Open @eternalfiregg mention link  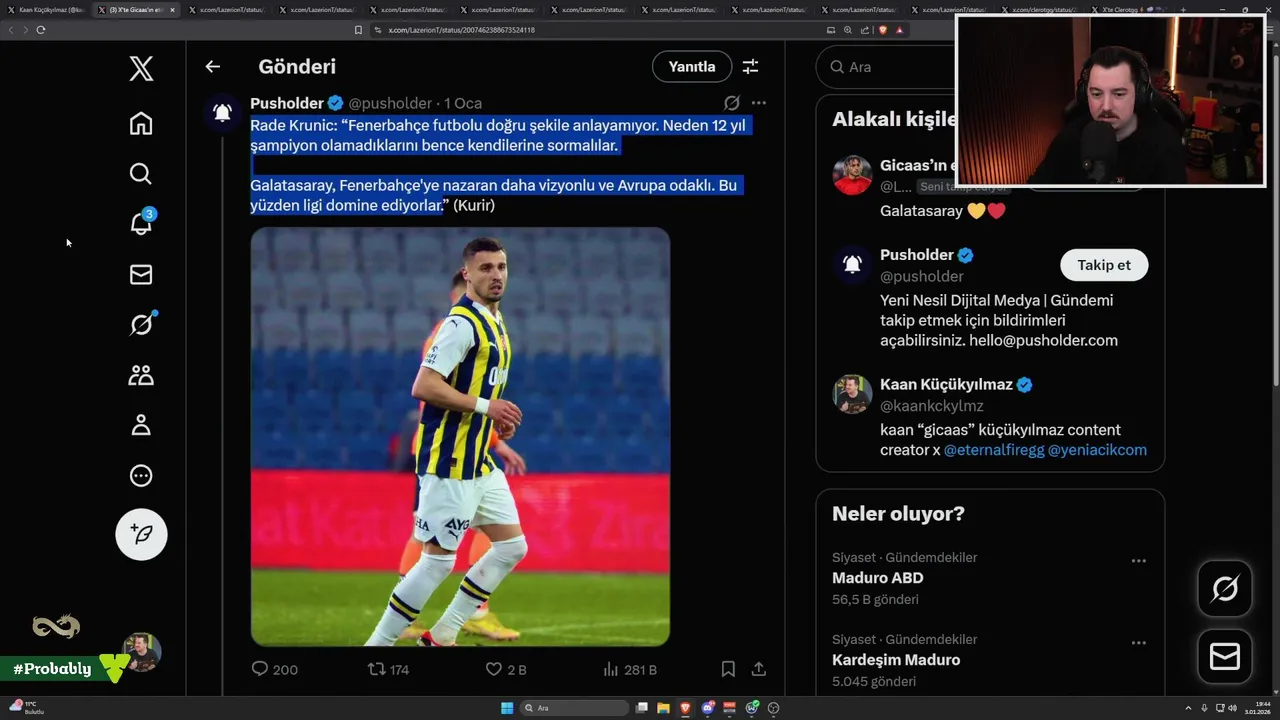click(993, 450)
